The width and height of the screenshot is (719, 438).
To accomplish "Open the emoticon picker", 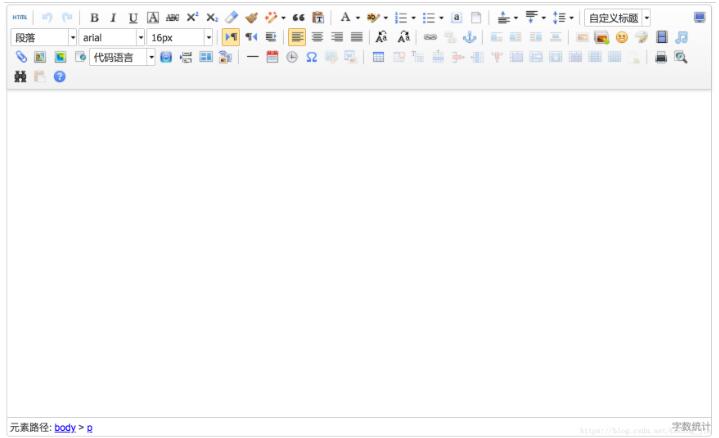I will pyautogui.click(x=622, y=37).
